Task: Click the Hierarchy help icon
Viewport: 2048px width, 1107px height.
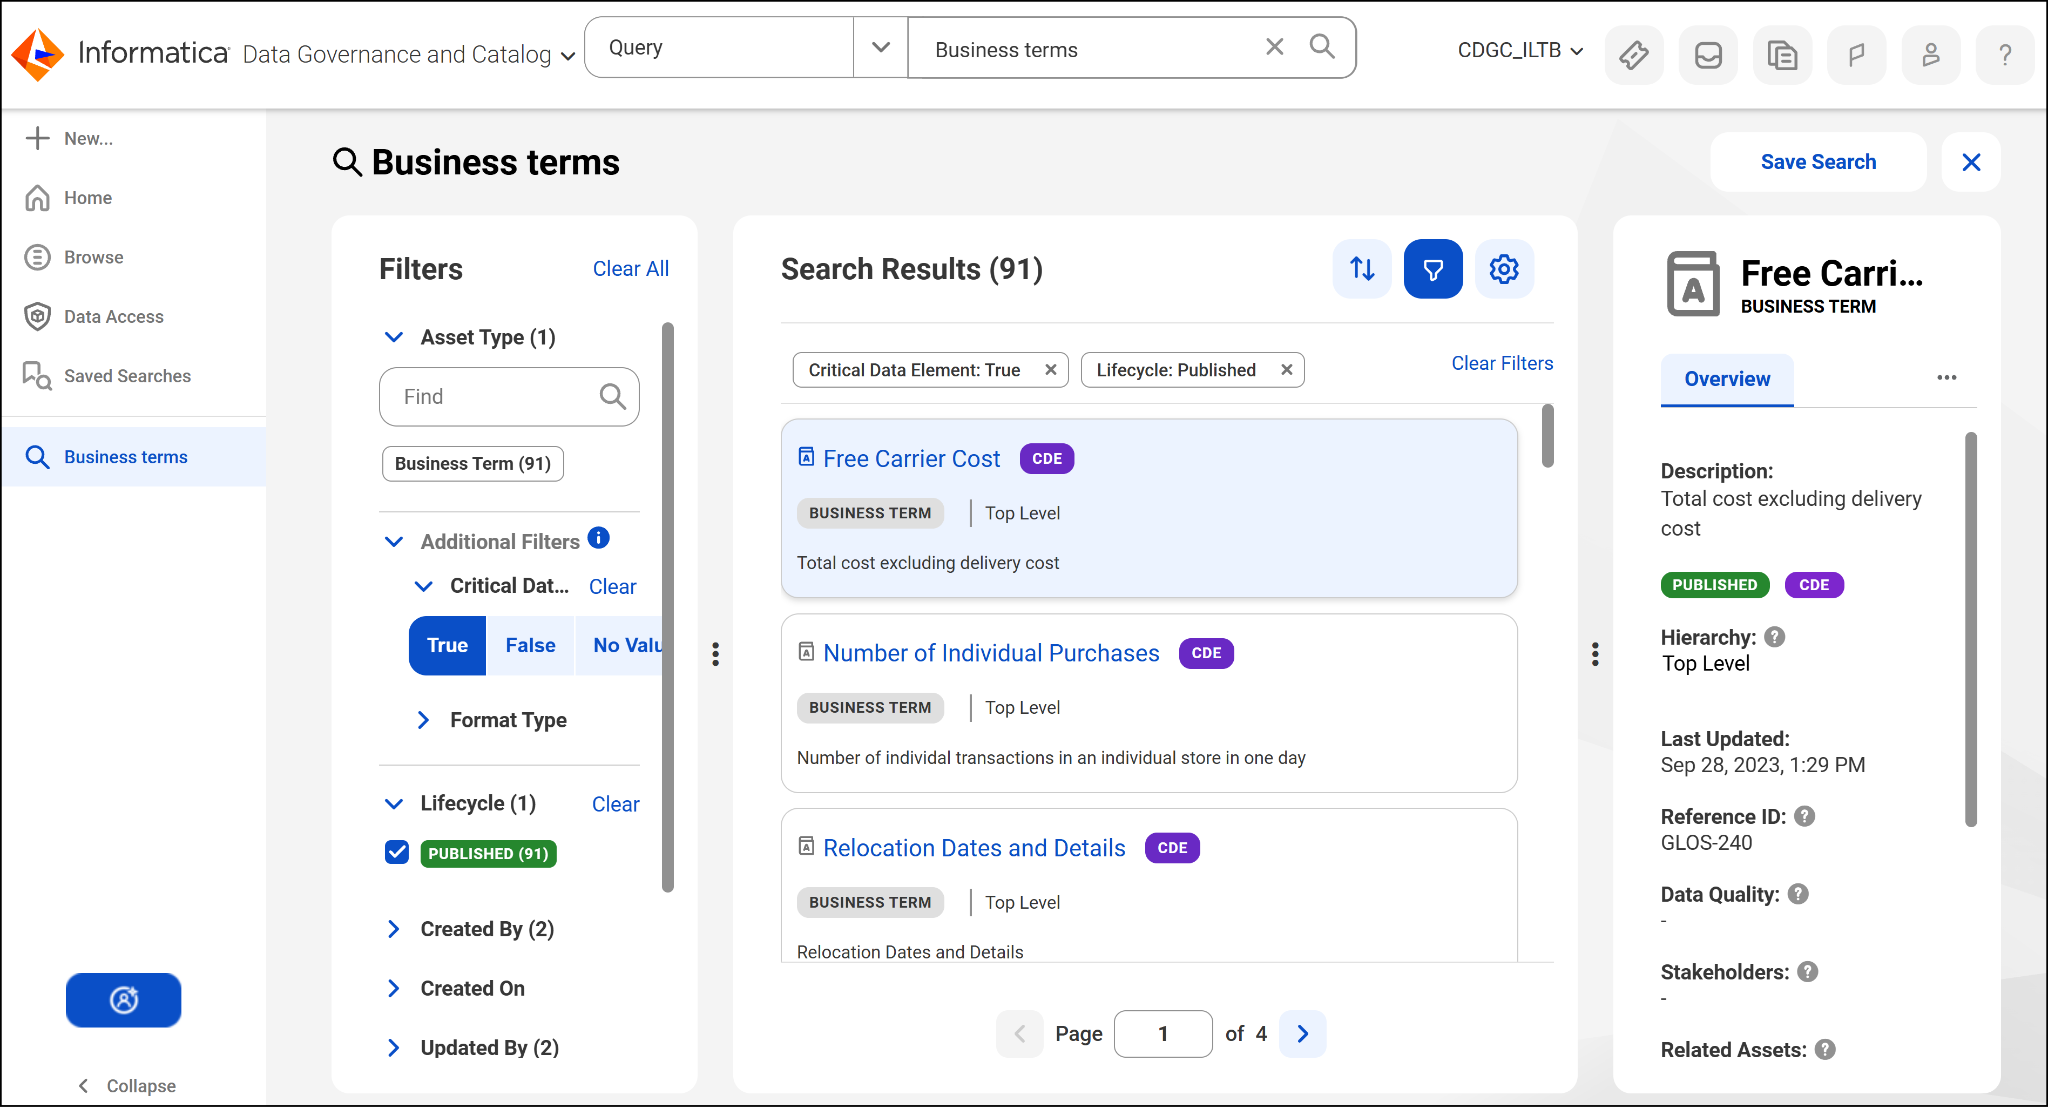Action: [1775, 637]
